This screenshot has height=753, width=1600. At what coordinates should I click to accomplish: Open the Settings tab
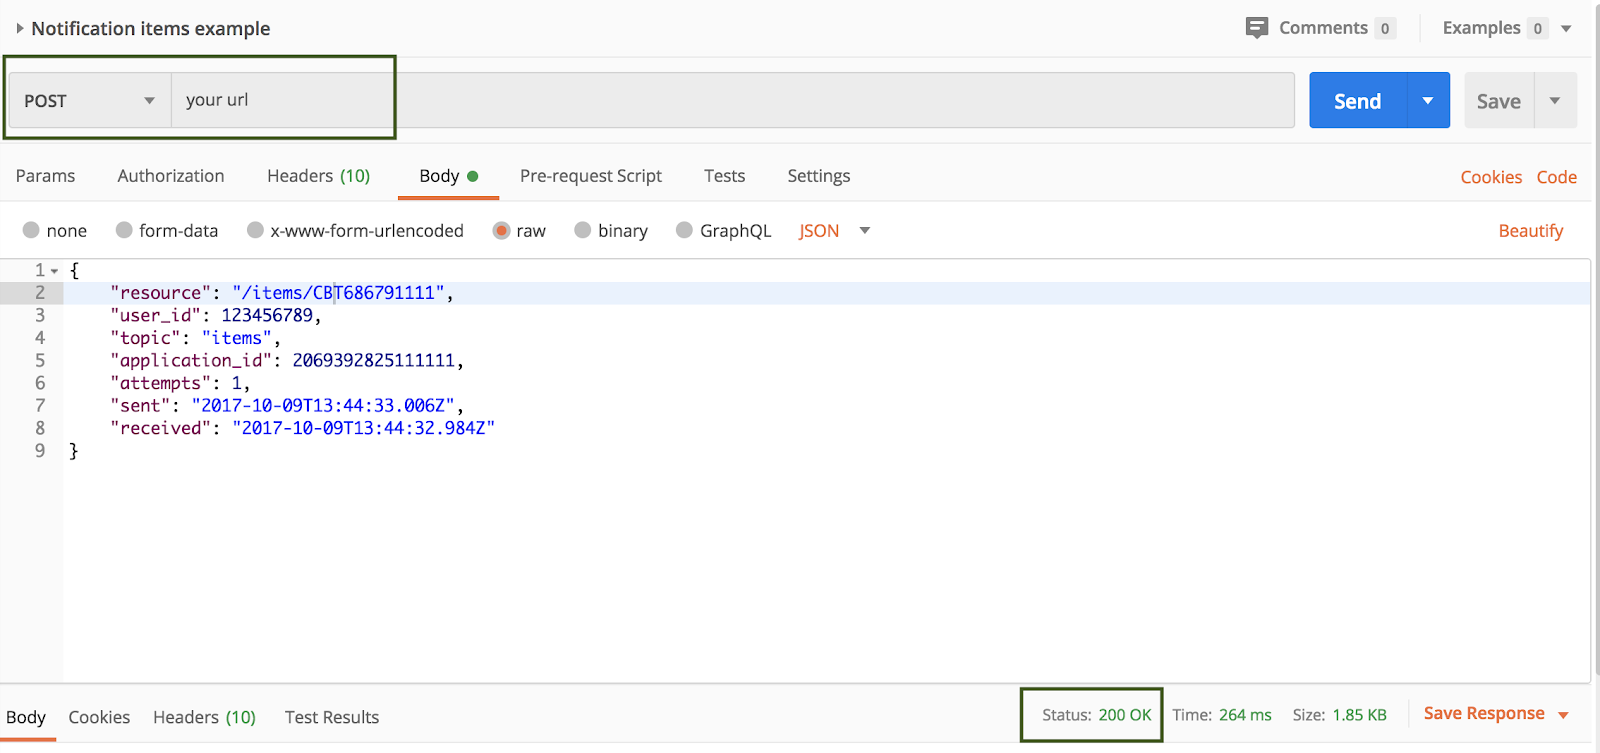(818, 176)
